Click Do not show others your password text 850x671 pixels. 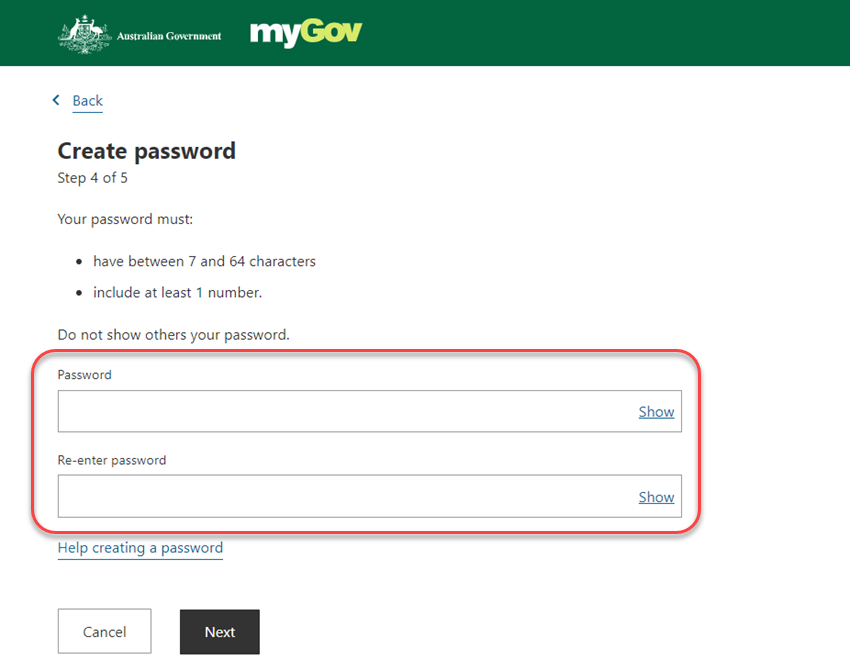coord(173,335)
